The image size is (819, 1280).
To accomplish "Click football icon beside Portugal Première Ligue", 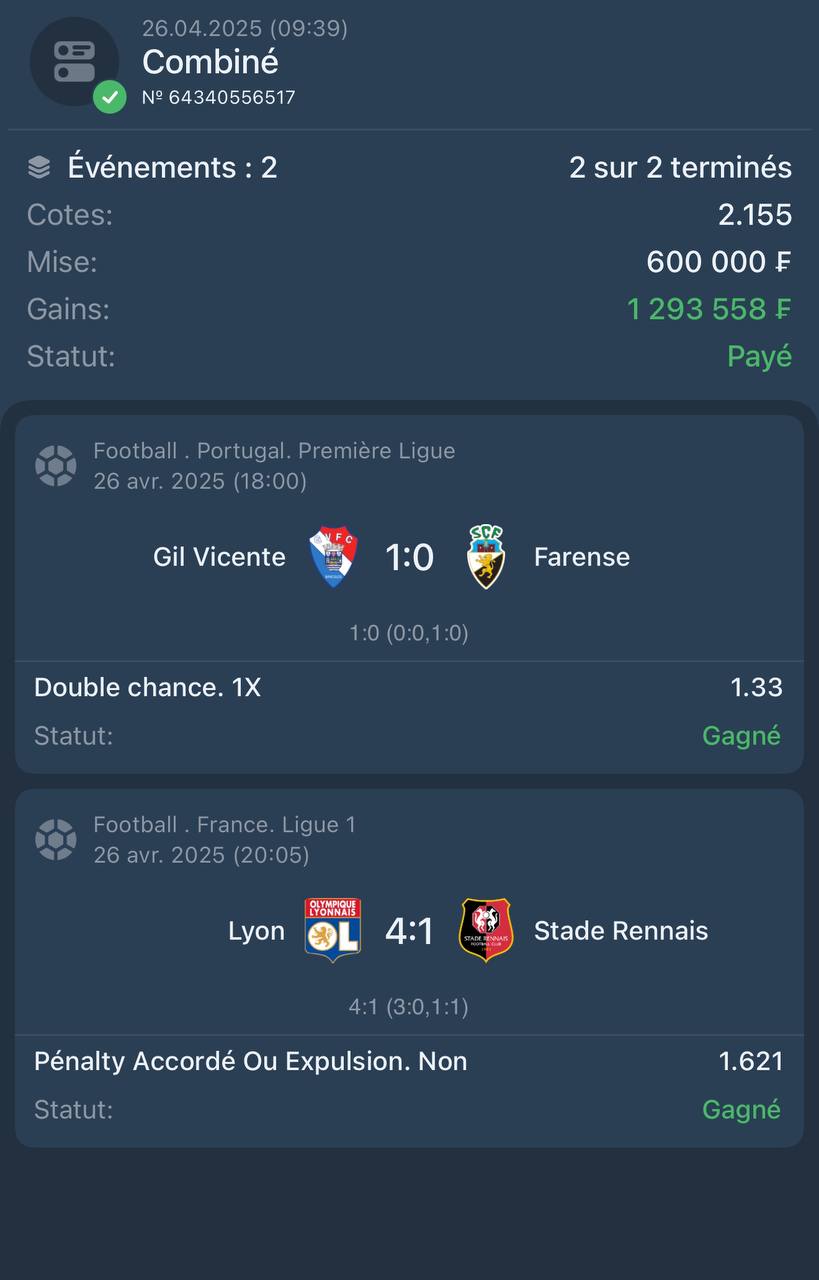I will (56, 466).
